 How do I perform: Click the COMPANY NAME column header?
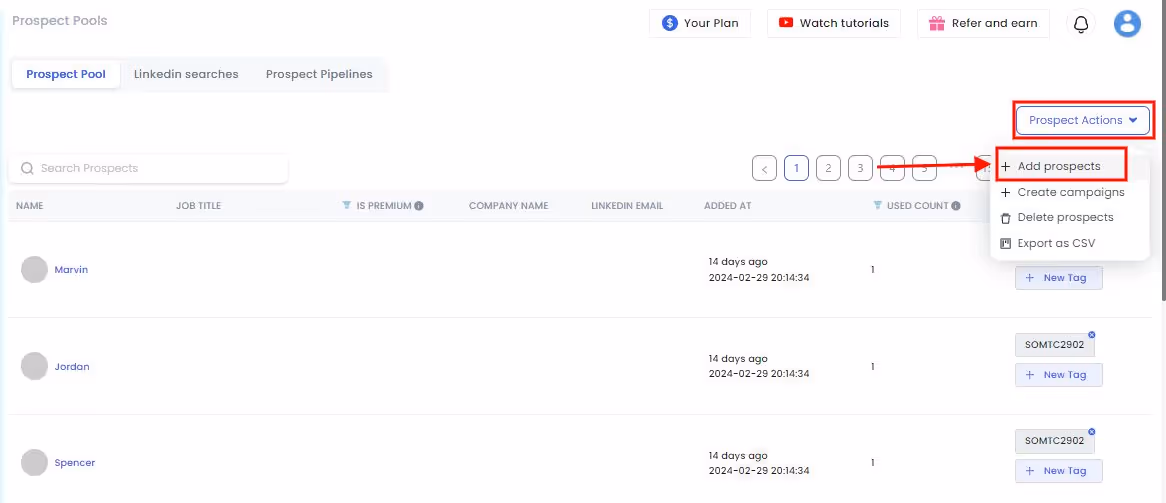click(509, 205)
